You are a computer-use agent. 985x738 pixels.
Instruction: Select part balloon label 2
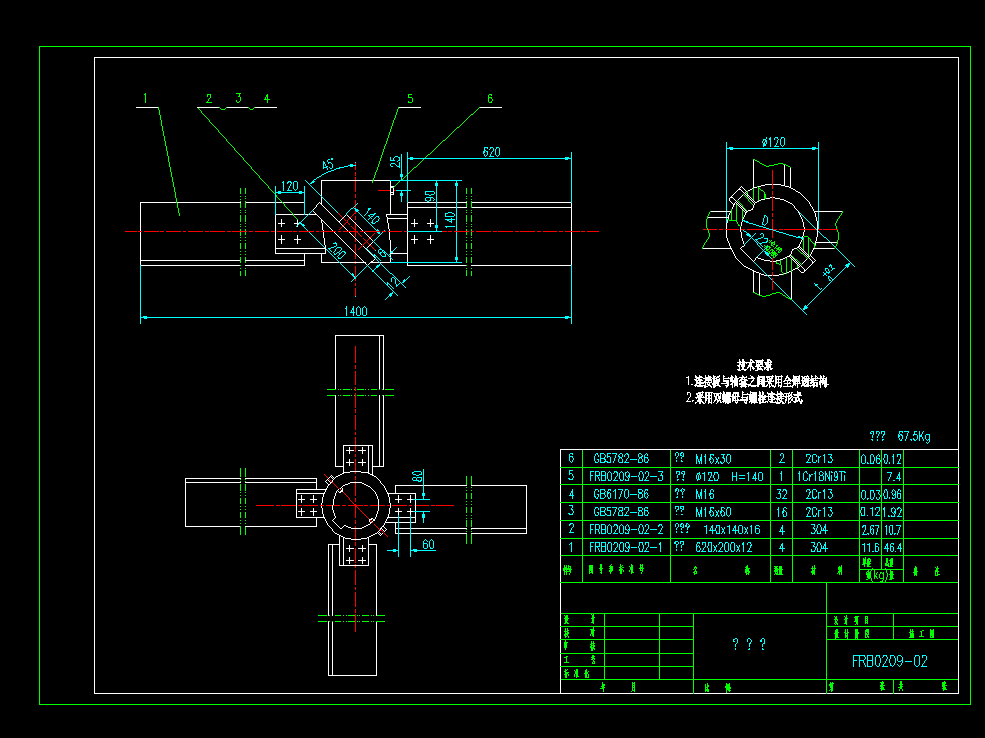(209, 98)
